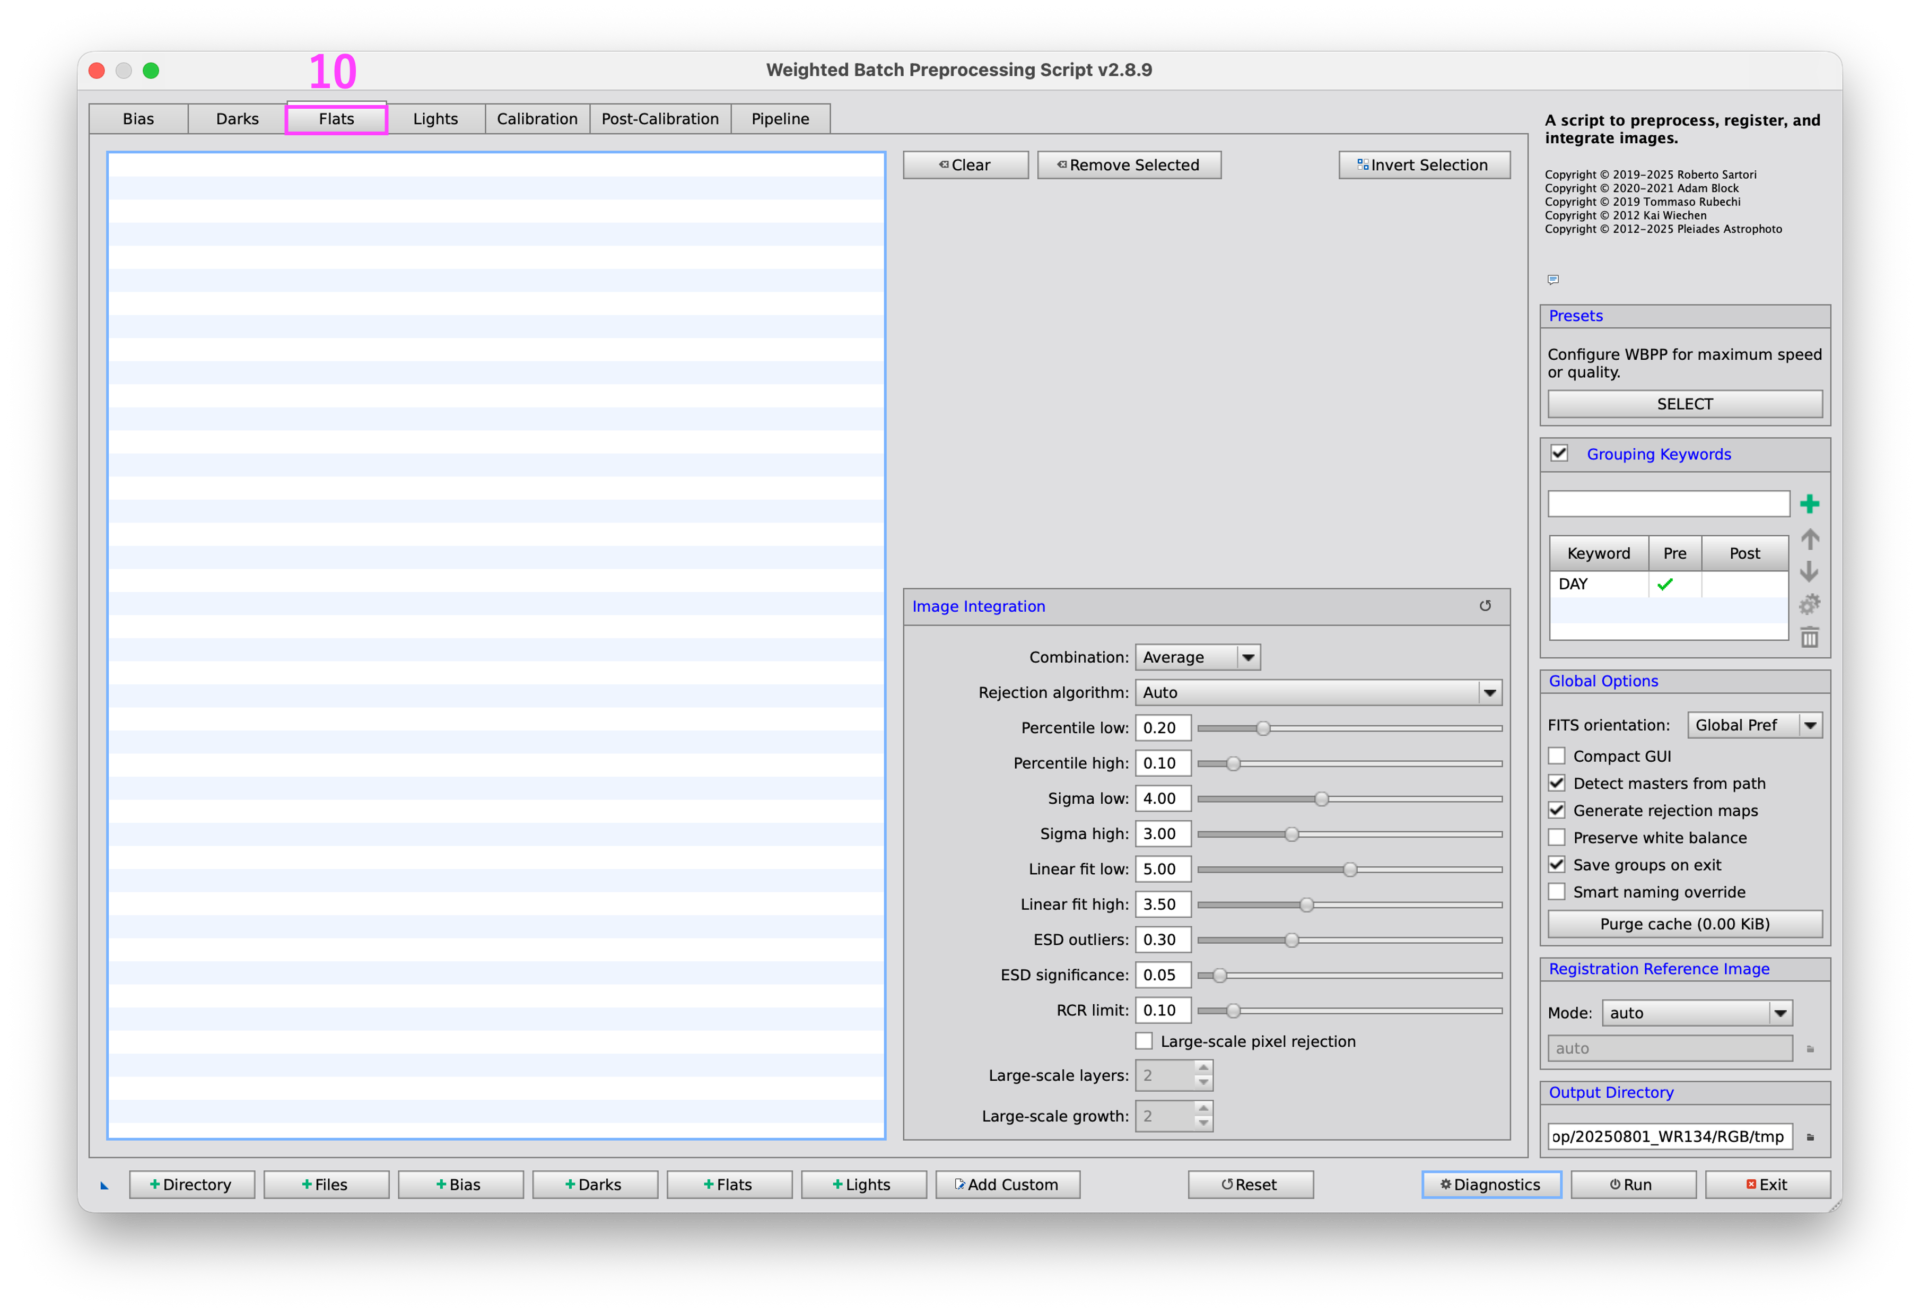The image size is (1920, 1313).
Task: Toggle Generate rejection maps checkbox
Action: pyautogui.click(x=1557, y=810)
